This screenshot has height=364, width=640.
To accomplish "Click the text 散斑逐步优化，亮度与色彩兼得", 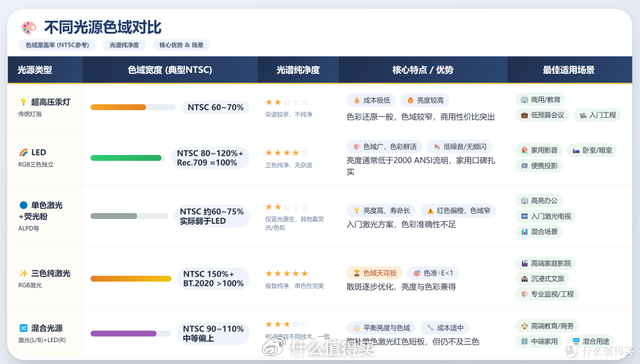I will 401,287.
